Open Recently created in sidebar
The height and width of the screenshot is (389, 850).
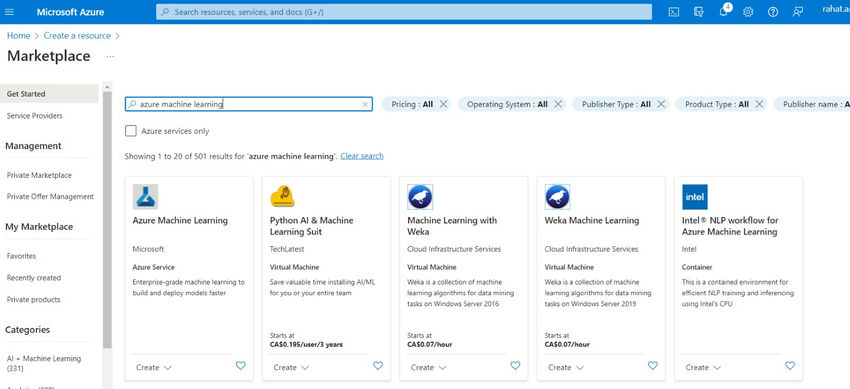34,277
